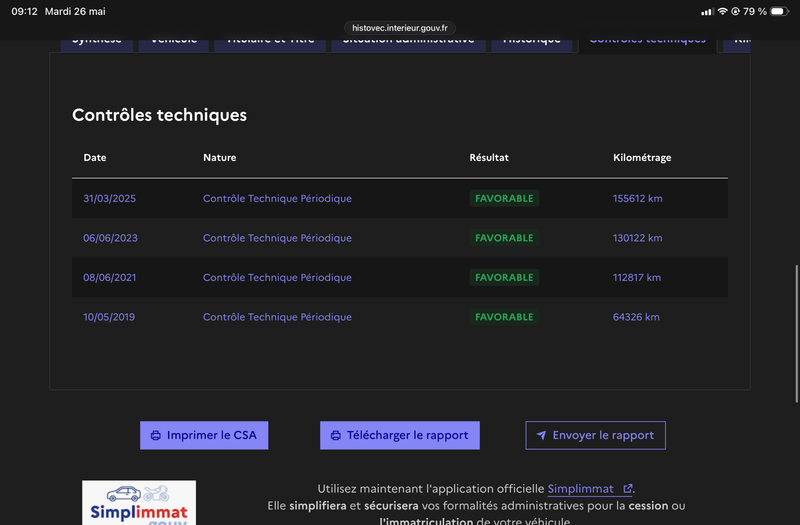The width and height of the screenshot is (800, 525).
Task: Tap the histovec.interieur.gouv.fr address bar
Action: [399, 28]
